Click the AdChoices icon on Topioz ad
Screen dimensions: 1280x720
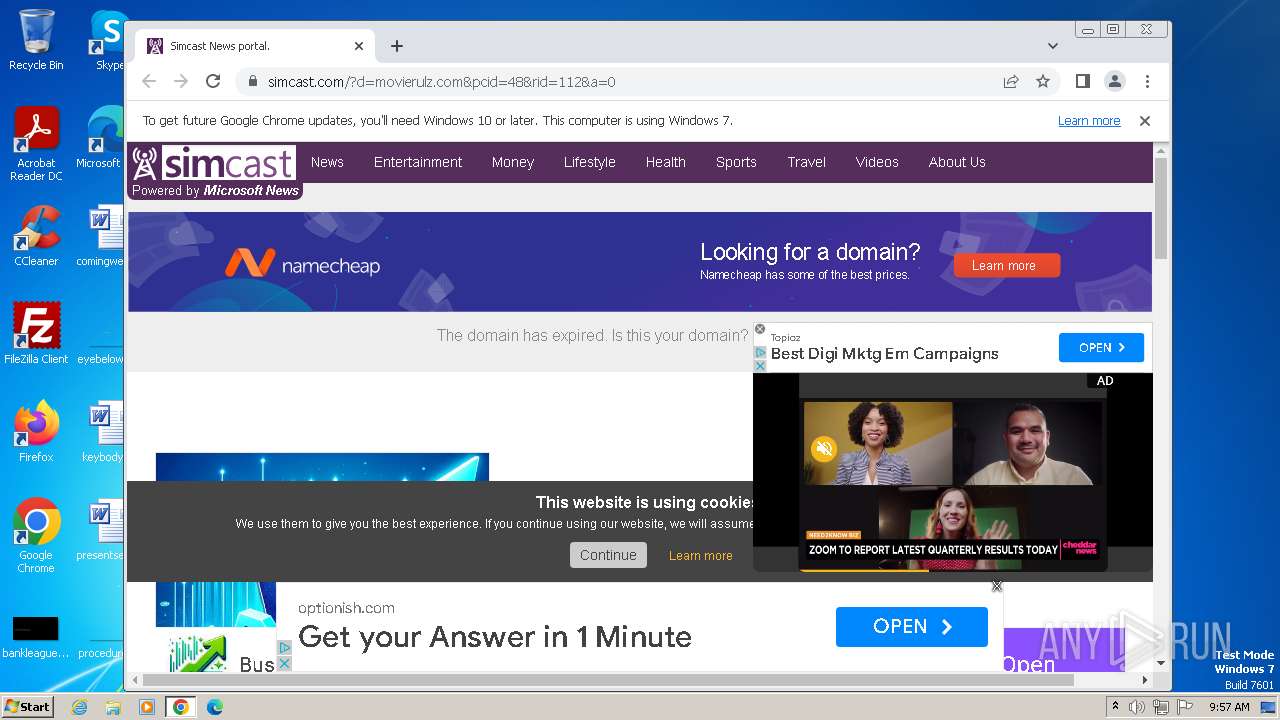(759, 352)
